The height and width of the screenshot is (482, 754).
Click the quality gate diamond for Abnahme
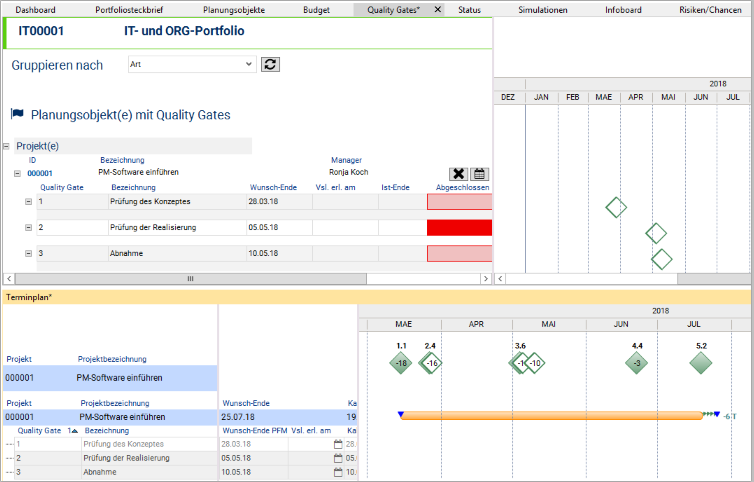point(661,259)
